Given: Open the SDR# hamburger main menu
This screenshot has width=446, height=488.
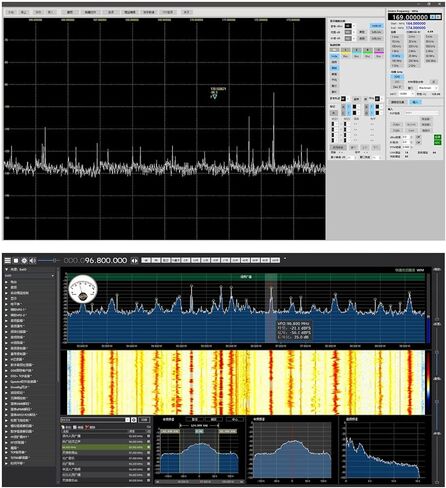Looking at the screenshot, I should click(7, 260).
